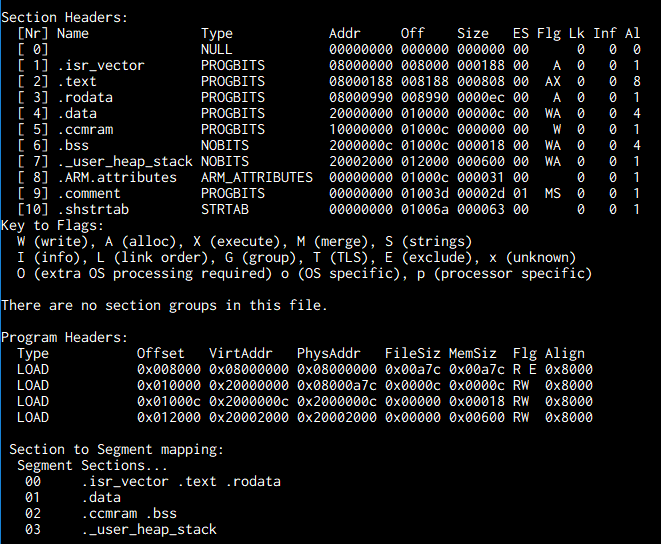The width and height of the screenshot is (661, 544).
Task: Click the .ccmram name in section headers
Action: coord(85,129)
